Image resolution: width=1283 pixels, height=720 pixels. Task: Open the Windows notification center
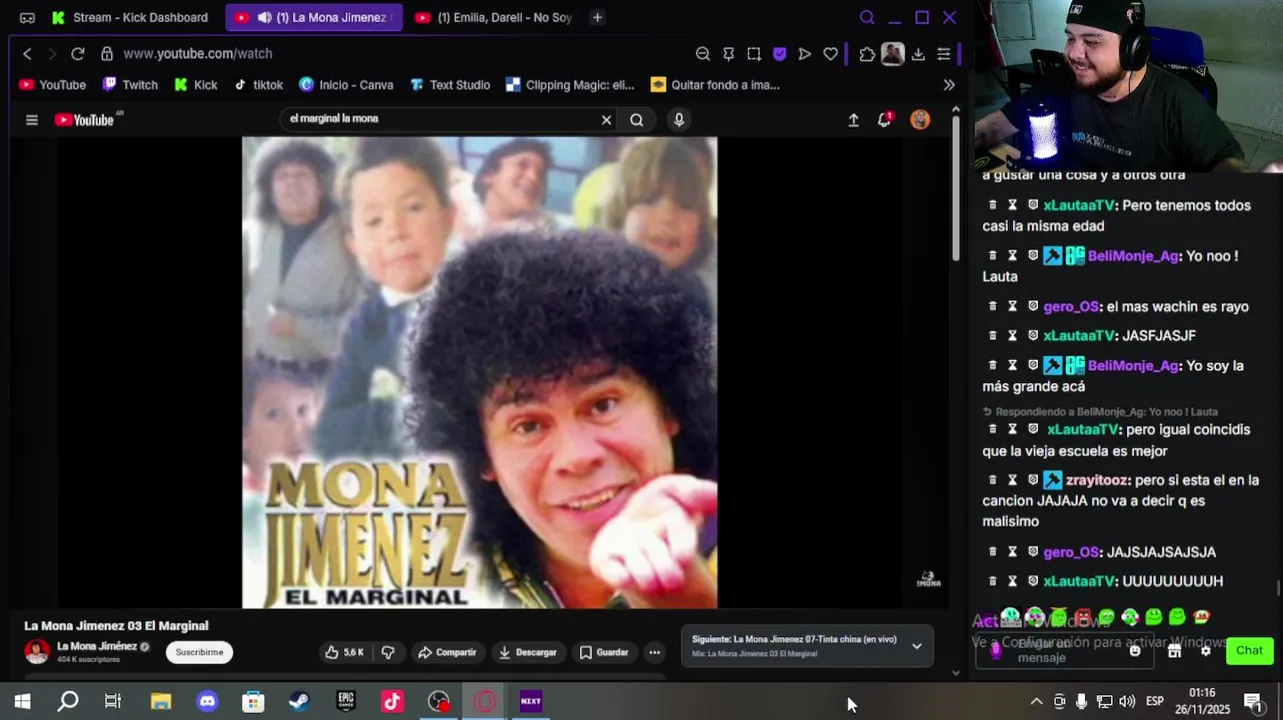[1252, 702]
